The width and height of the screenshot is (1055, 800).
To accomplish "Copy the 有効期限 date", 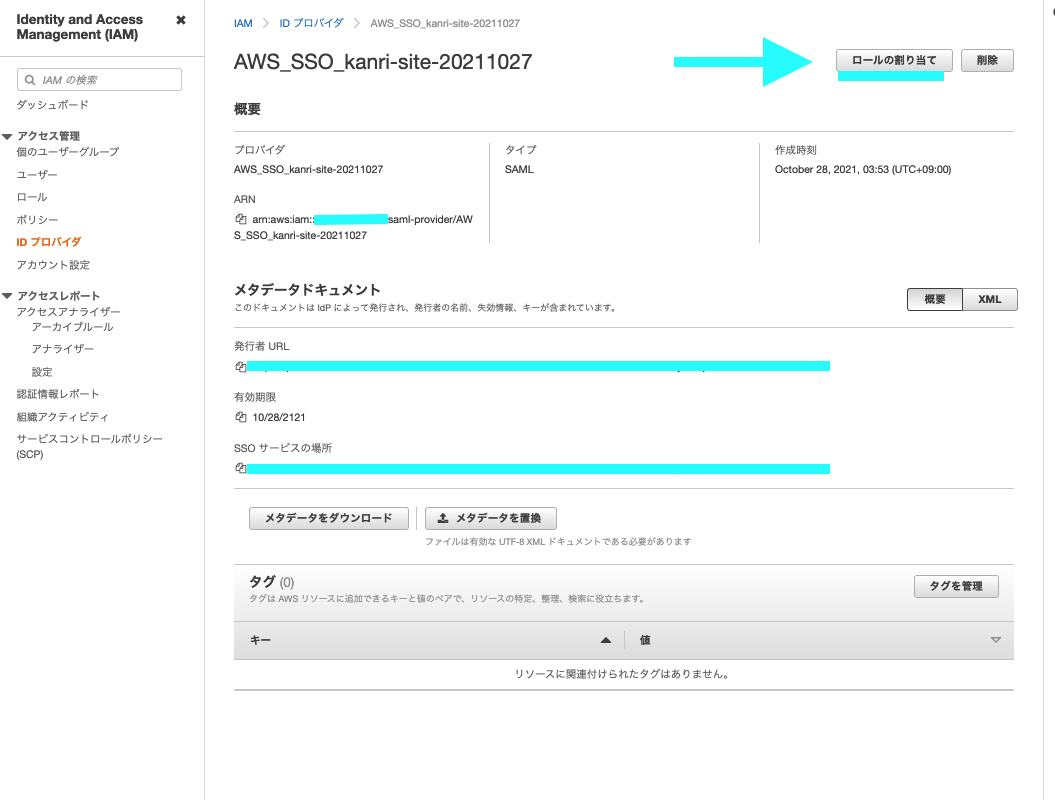I will coord(241,417).
